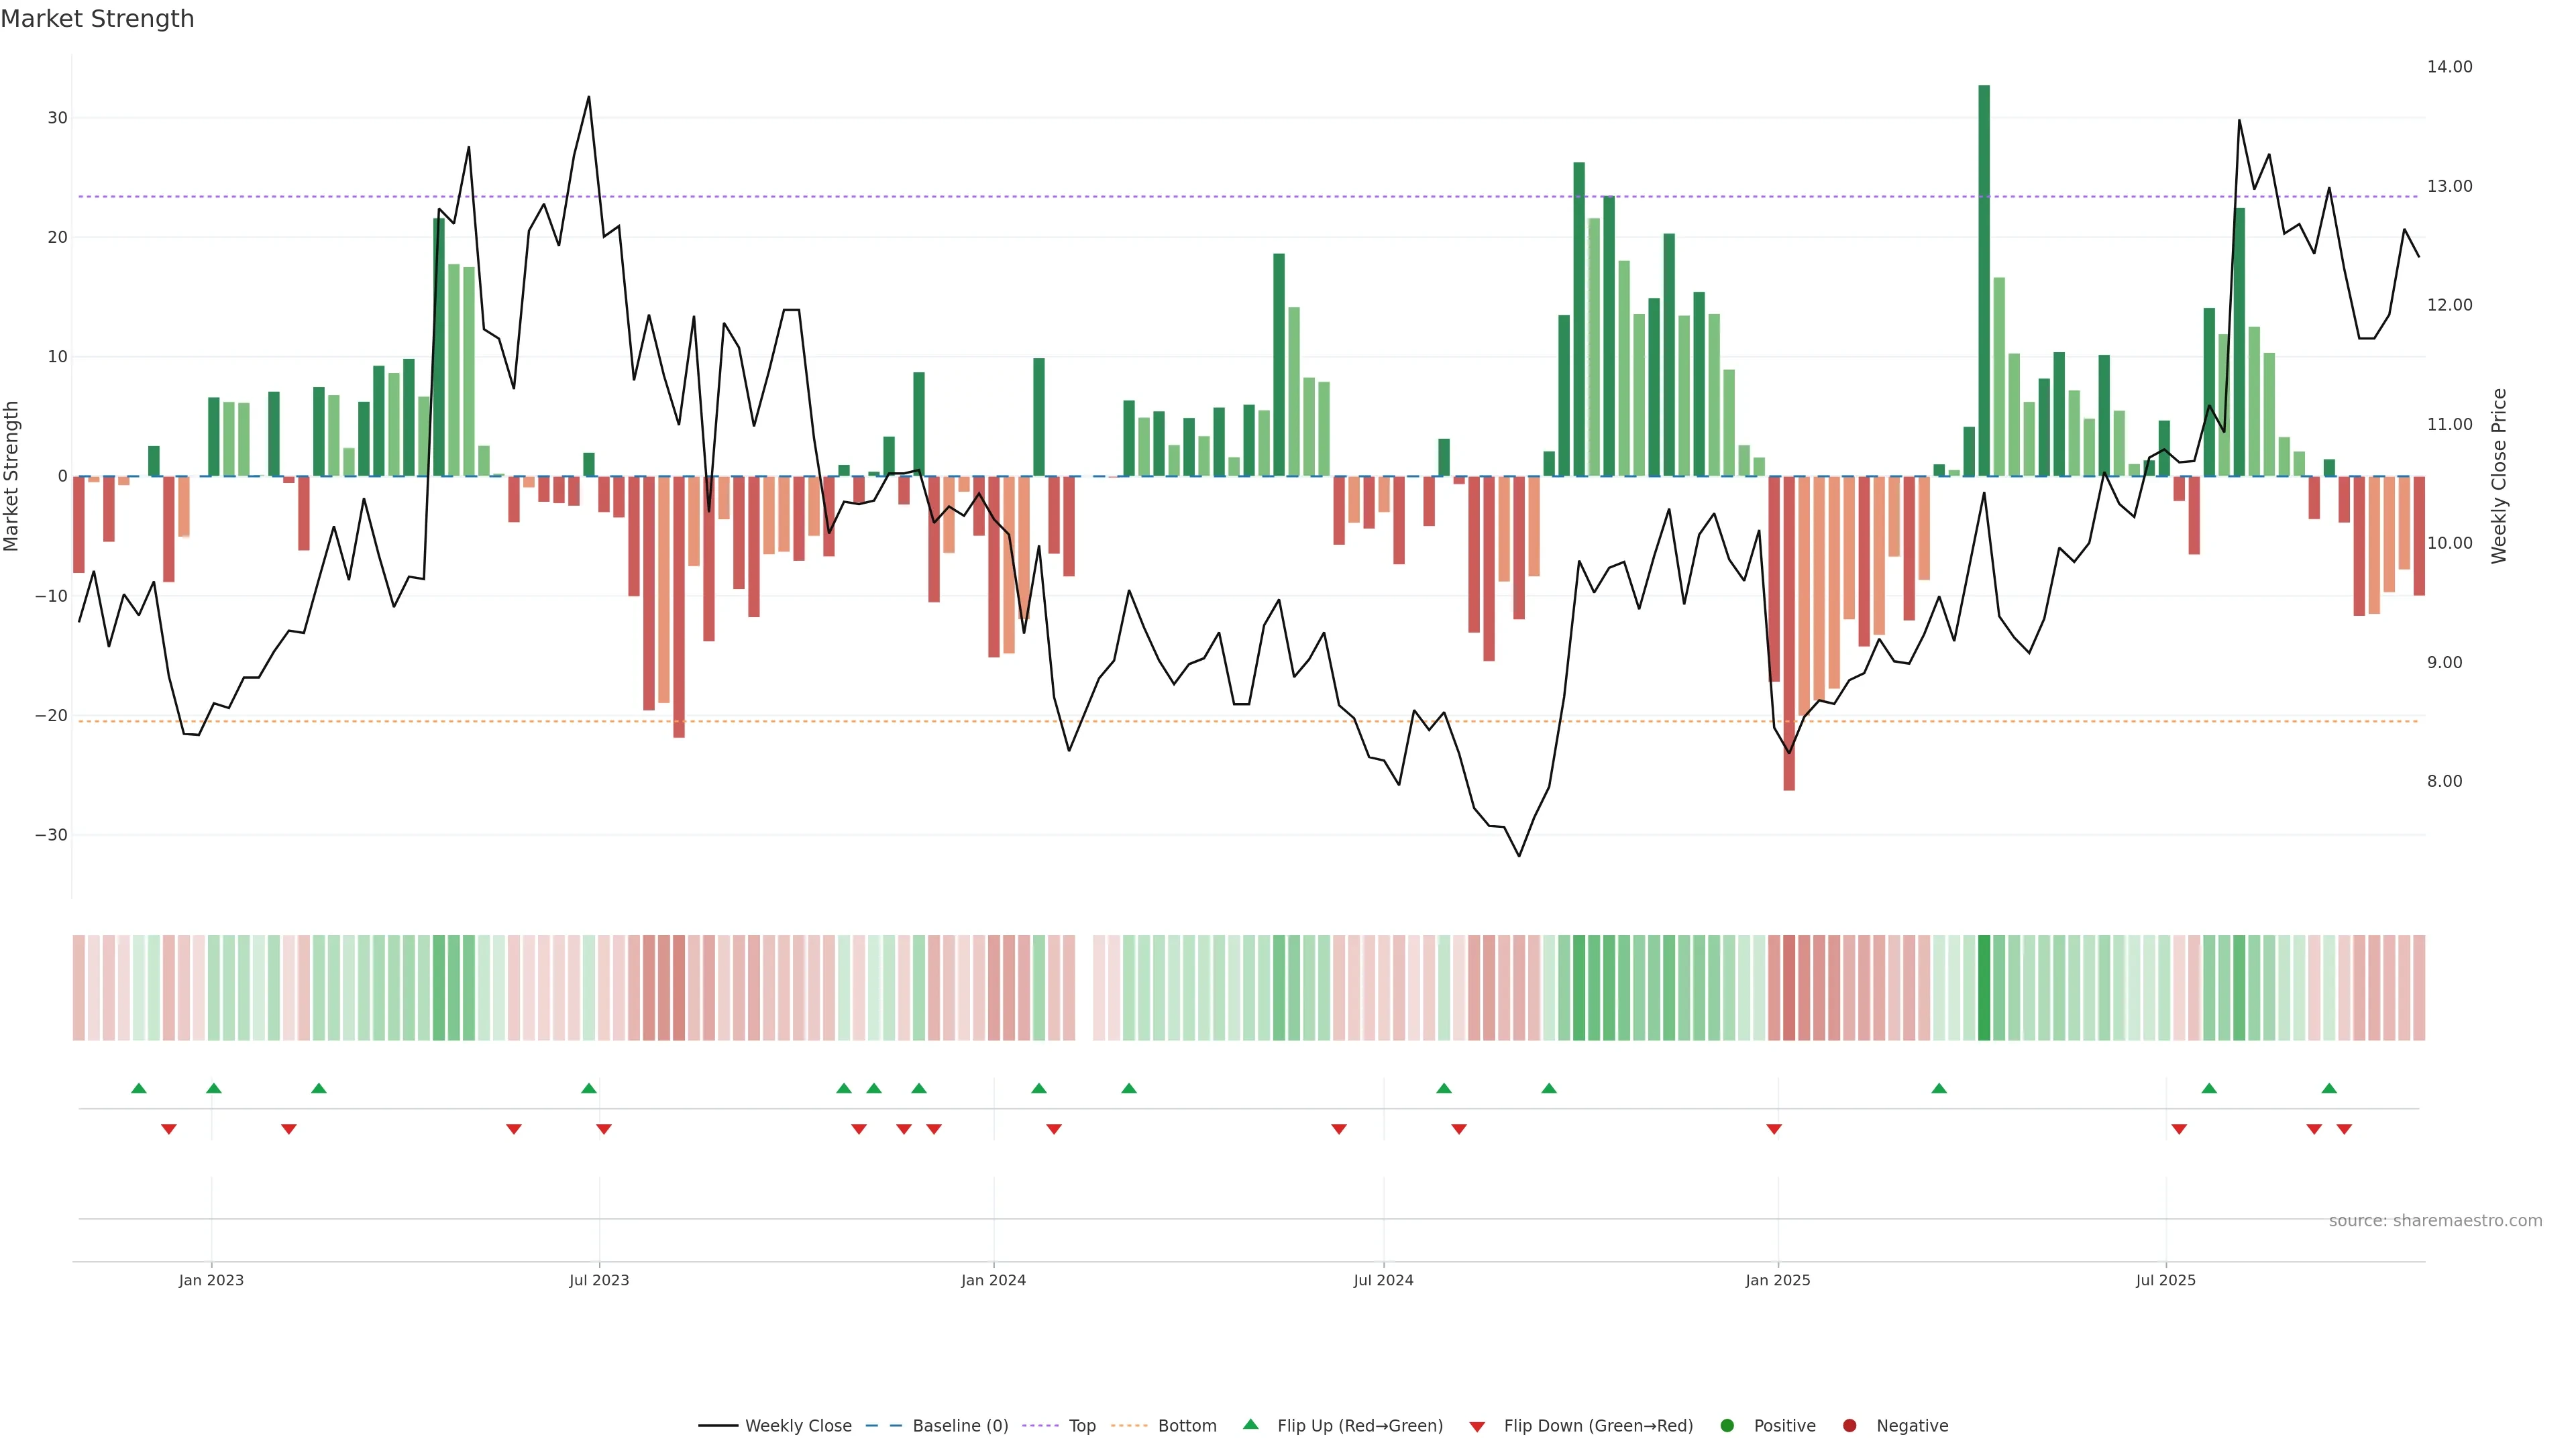This screenshot has width=2576, height=1449.
Task: Click the lowest red bar in Jan 2025
Action: (x=1789, y=633)
